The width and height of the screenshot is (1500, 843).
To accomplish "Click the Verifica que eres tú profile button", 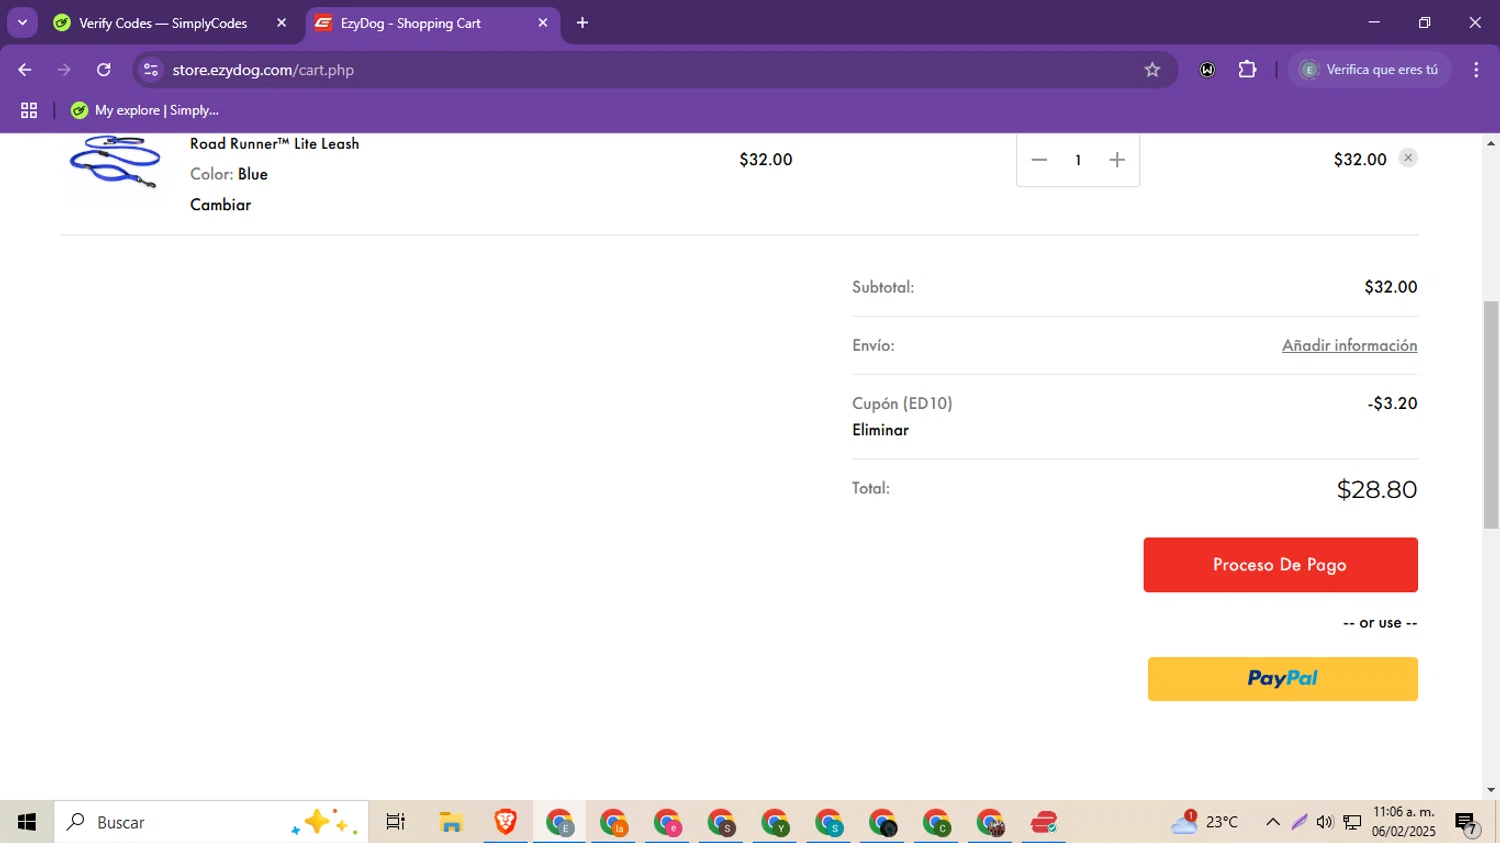I will pyautogui.click(x=1370, y=70).
